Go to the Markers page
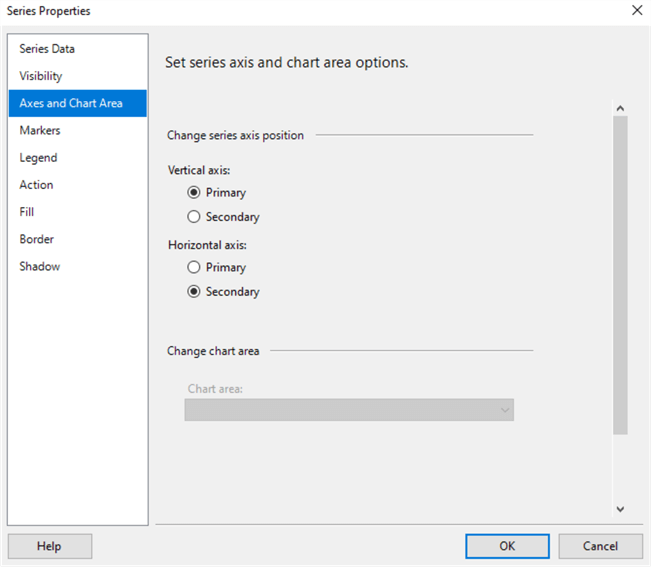Image resolution: width=651 pixels, height=567 pixels. tap(40, 130)
